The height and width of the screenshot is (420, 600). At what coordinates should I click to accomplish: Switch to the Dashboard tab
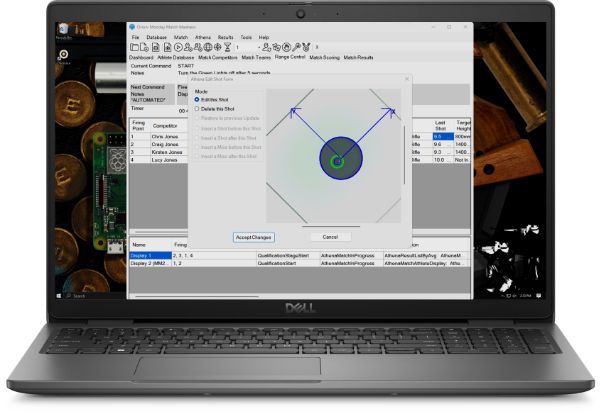click(x=141, y=57)
